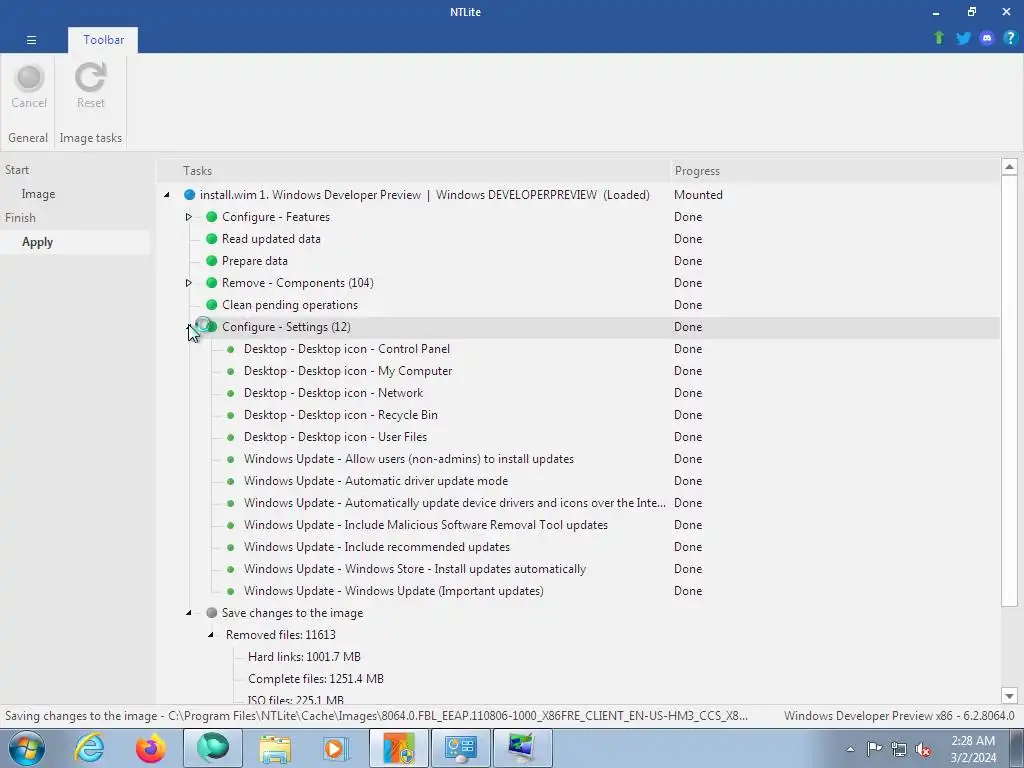Open the control panel taskbar icon

pyautogui.click(x=461, y=748)
